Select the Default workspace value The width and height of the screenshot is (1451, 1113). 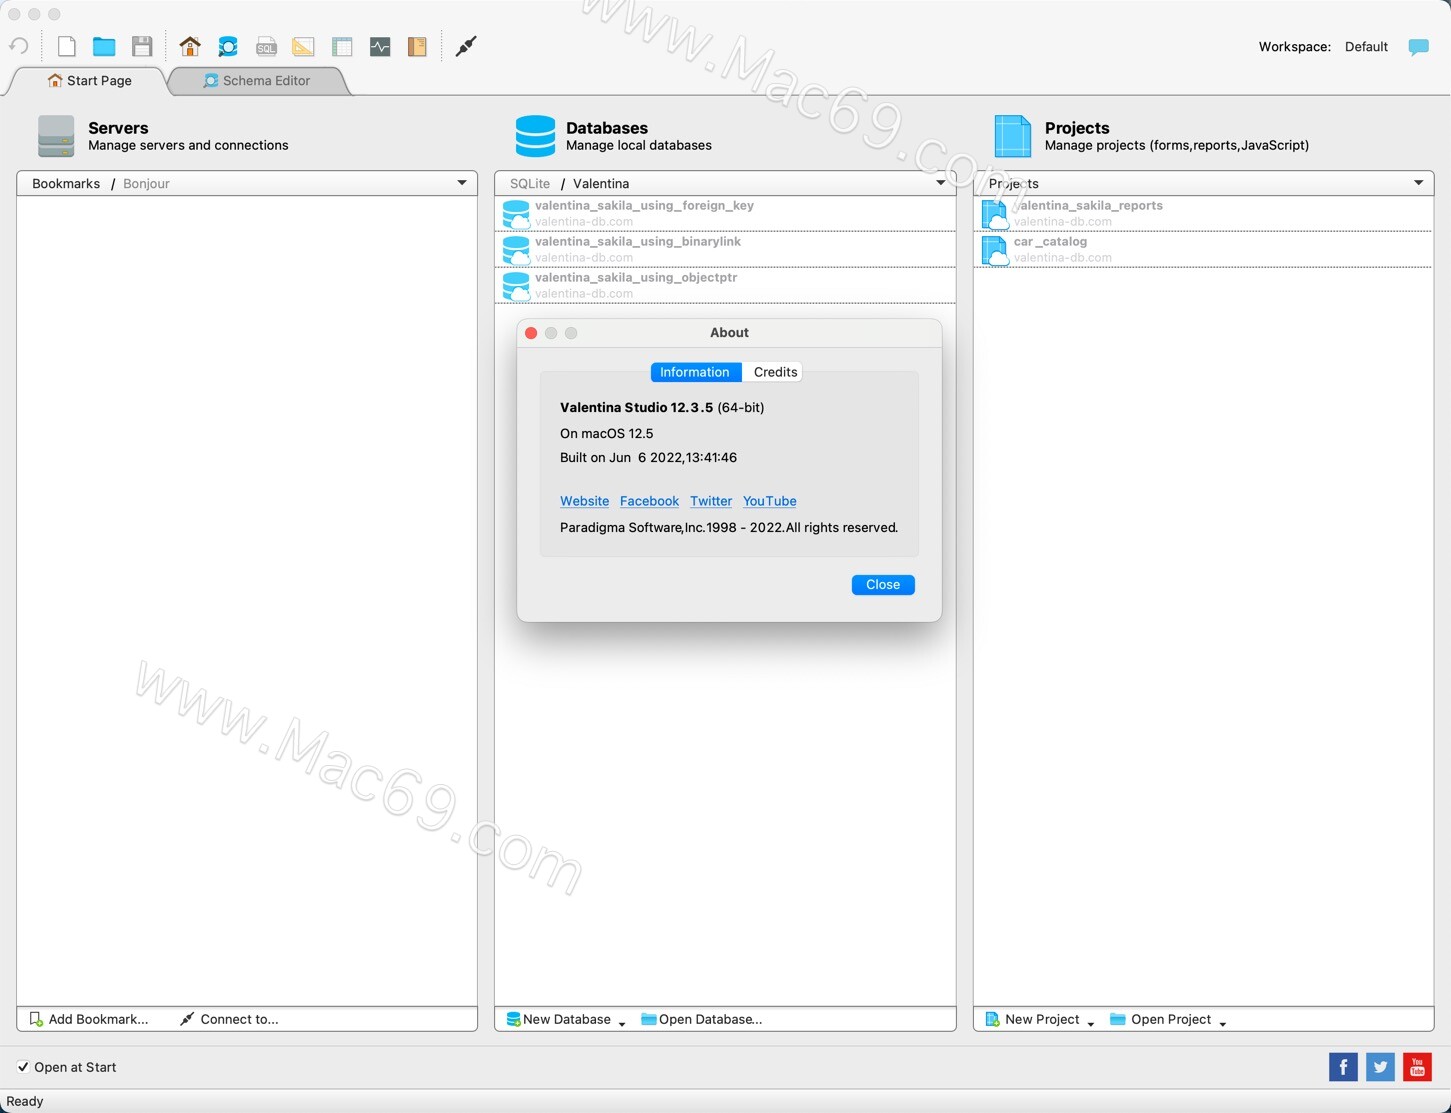[1366, 47]
